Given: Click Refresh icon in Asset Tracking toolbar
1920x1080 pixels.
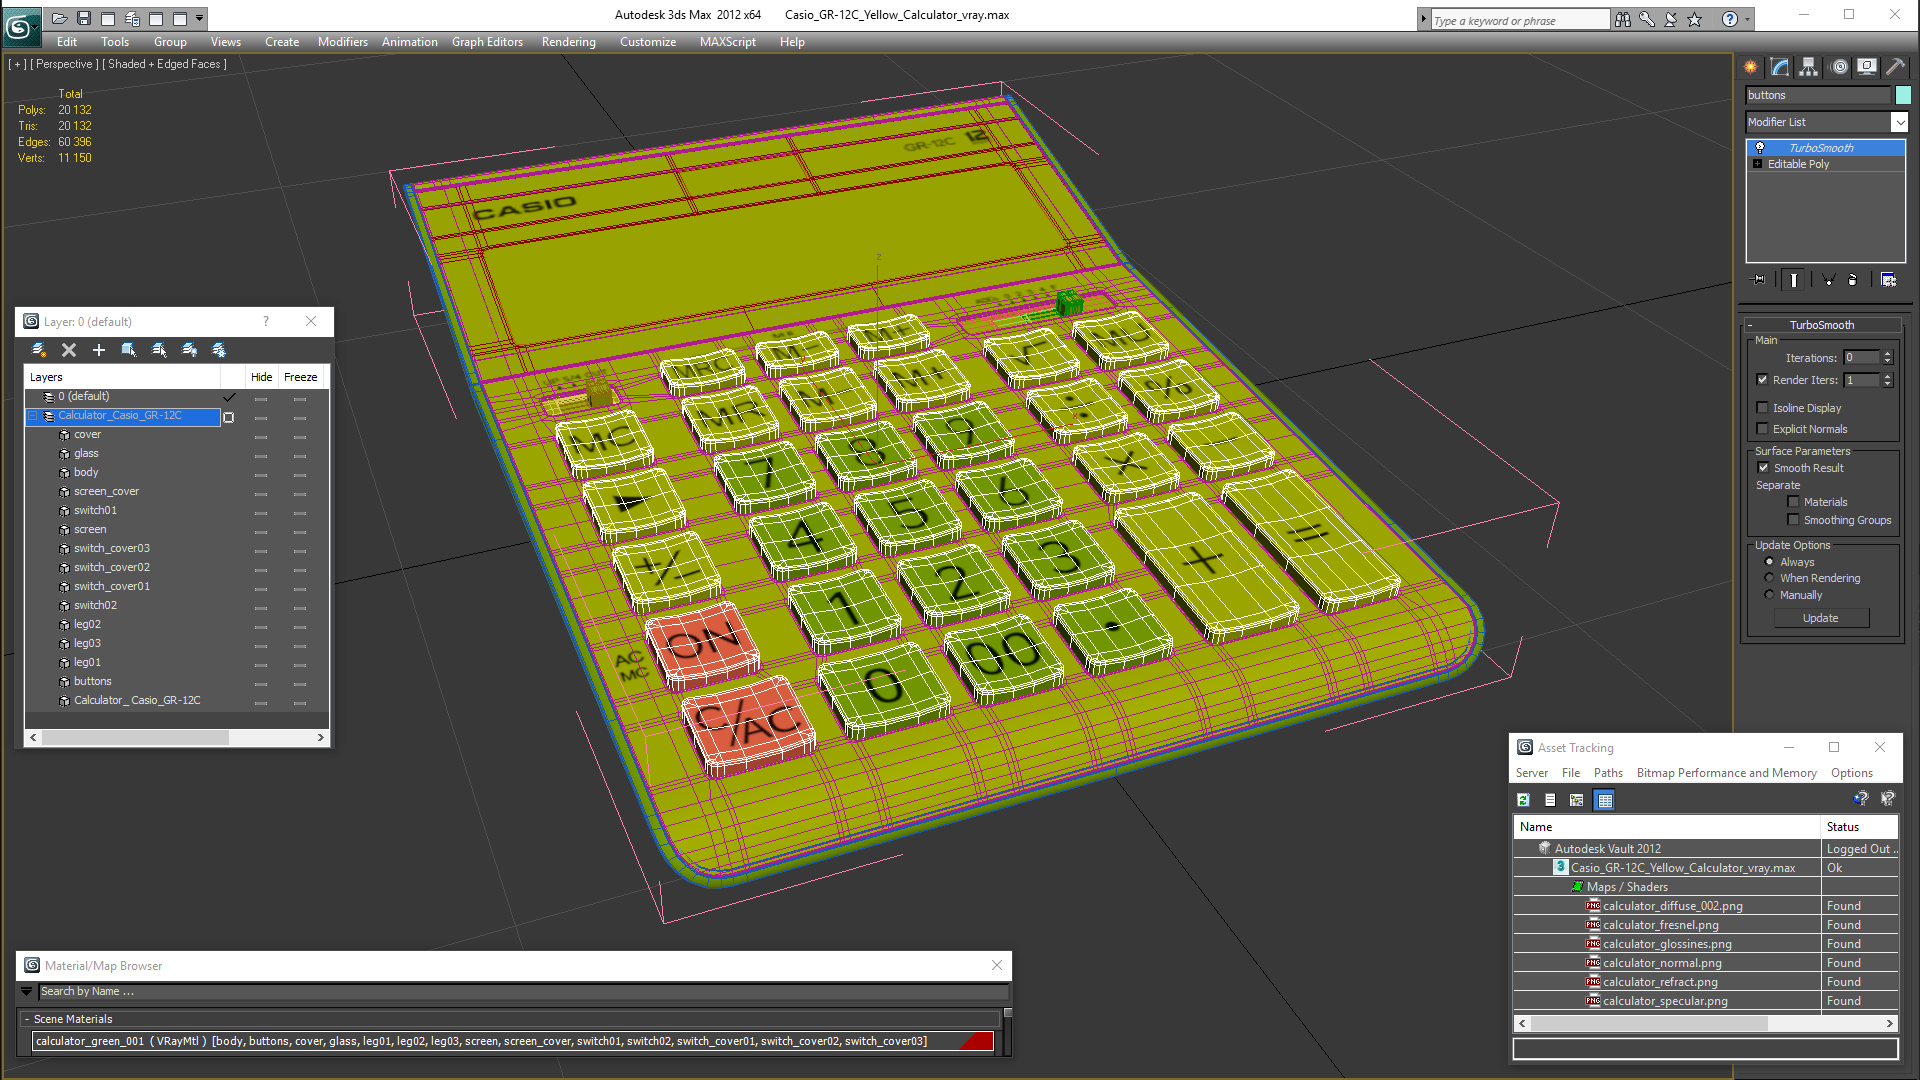Looking at the screenshot, I should pos(1523,800).
